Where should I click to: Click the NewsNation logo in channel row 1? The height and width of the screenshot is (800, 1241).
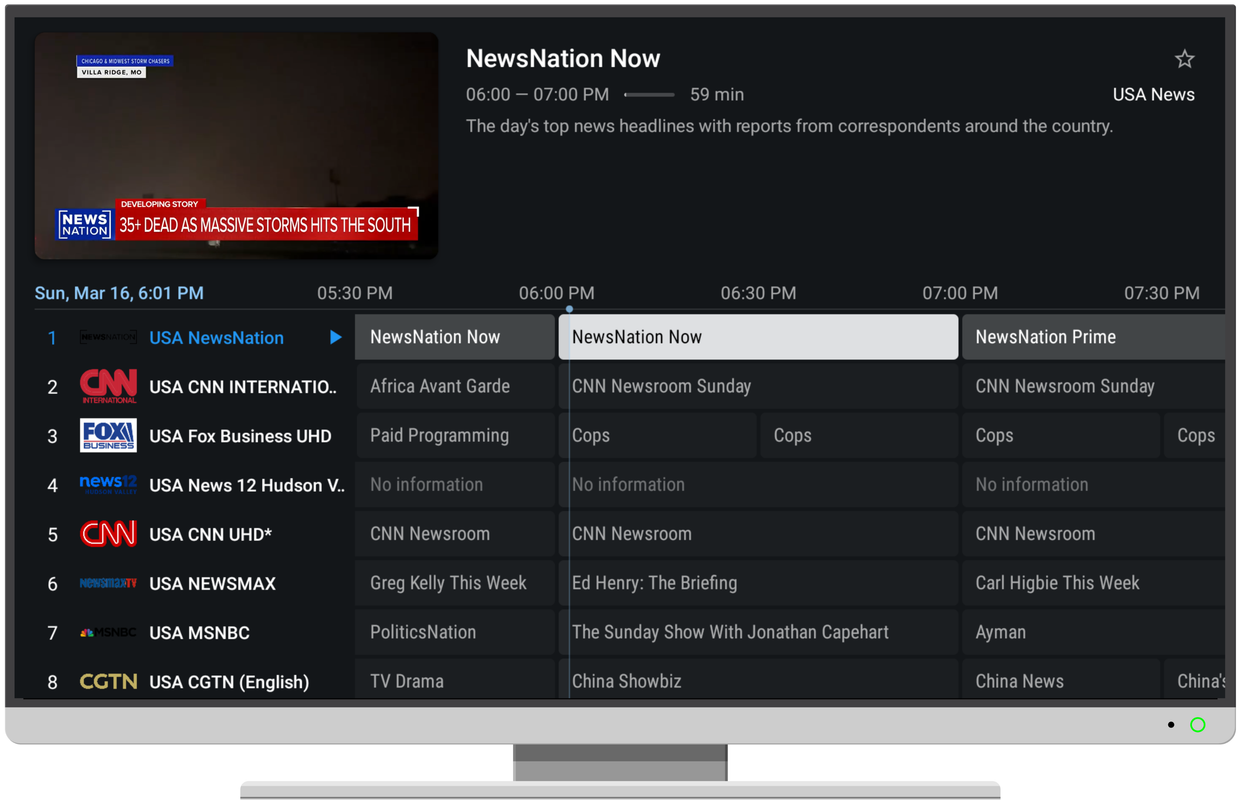[108, 337]
